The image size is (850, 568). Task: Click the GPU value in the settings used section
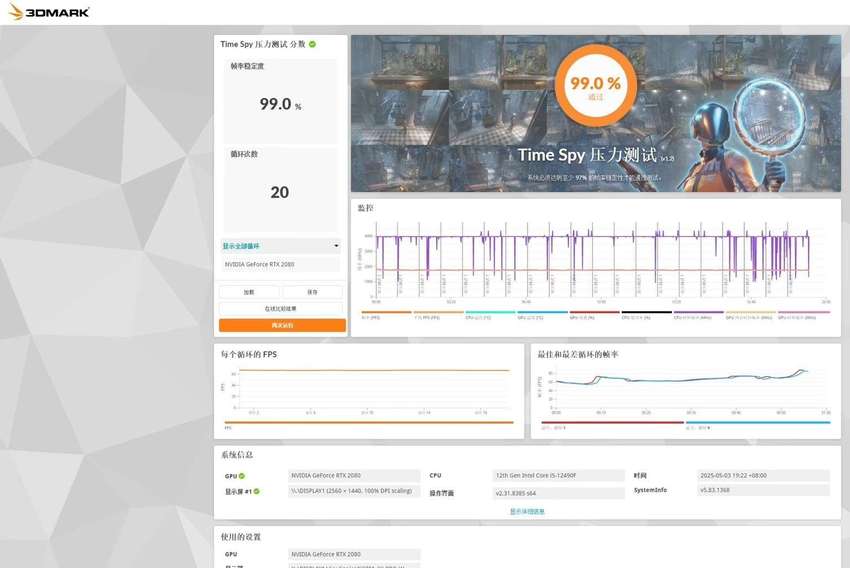(x=354, y=554)
